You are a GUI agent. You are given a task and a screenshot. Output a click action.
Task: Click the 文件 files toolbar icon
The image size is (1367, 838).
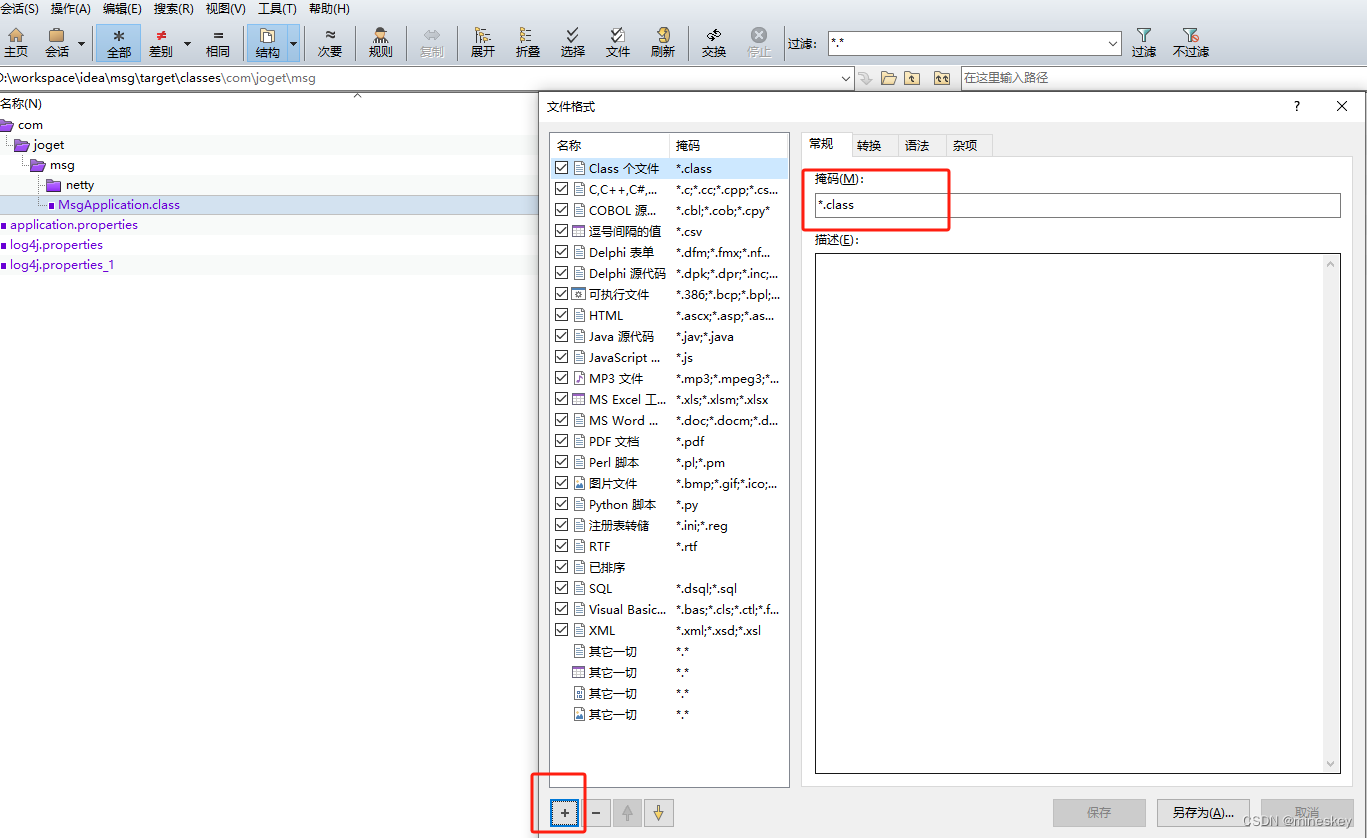(x=618, y=43)
